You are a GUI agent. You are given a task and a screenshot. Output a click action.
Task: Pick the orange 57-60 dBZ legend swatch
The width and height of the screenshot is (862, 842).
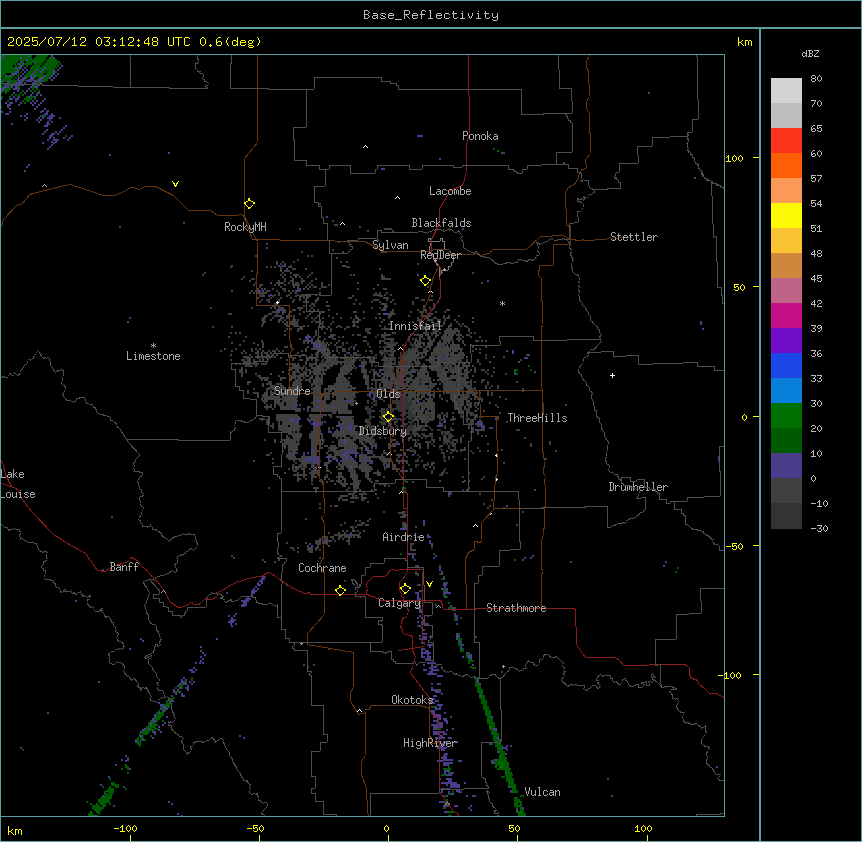click(x=786, y=165)
